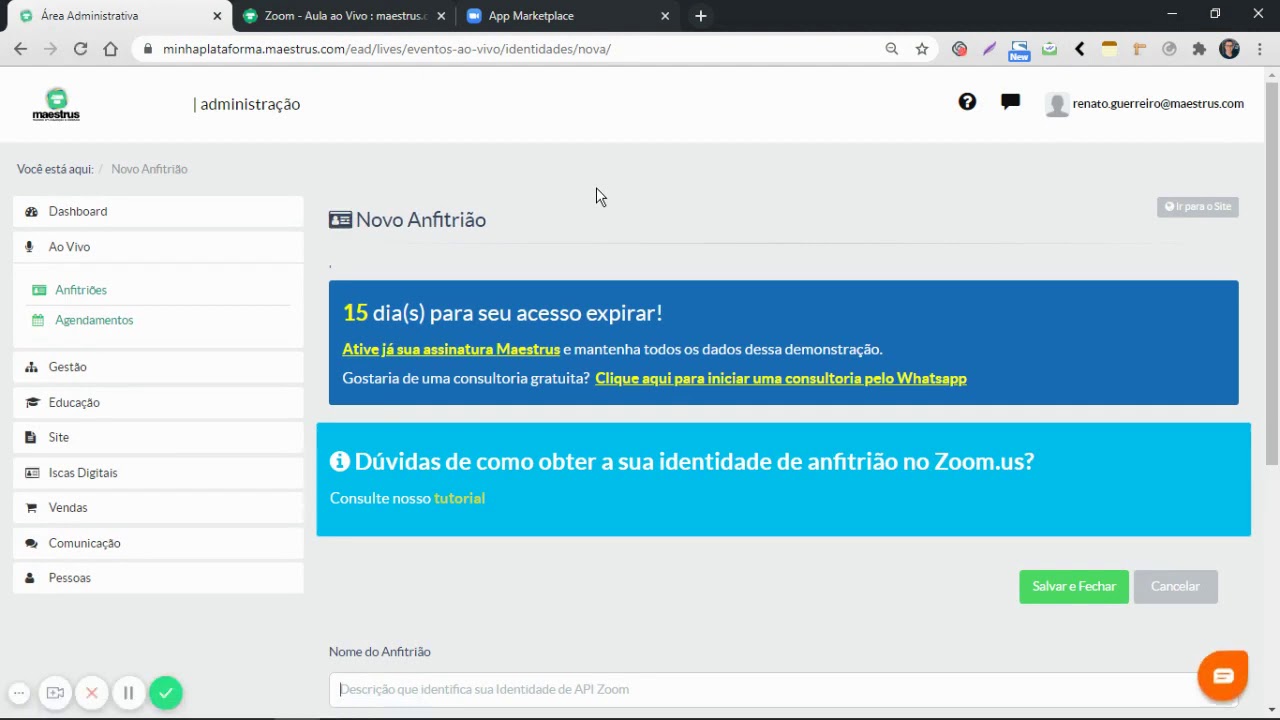Open Dashboard in the sidebar
Image resolution: width=1280 pixels, height=720 pixels.
[158, 211]
